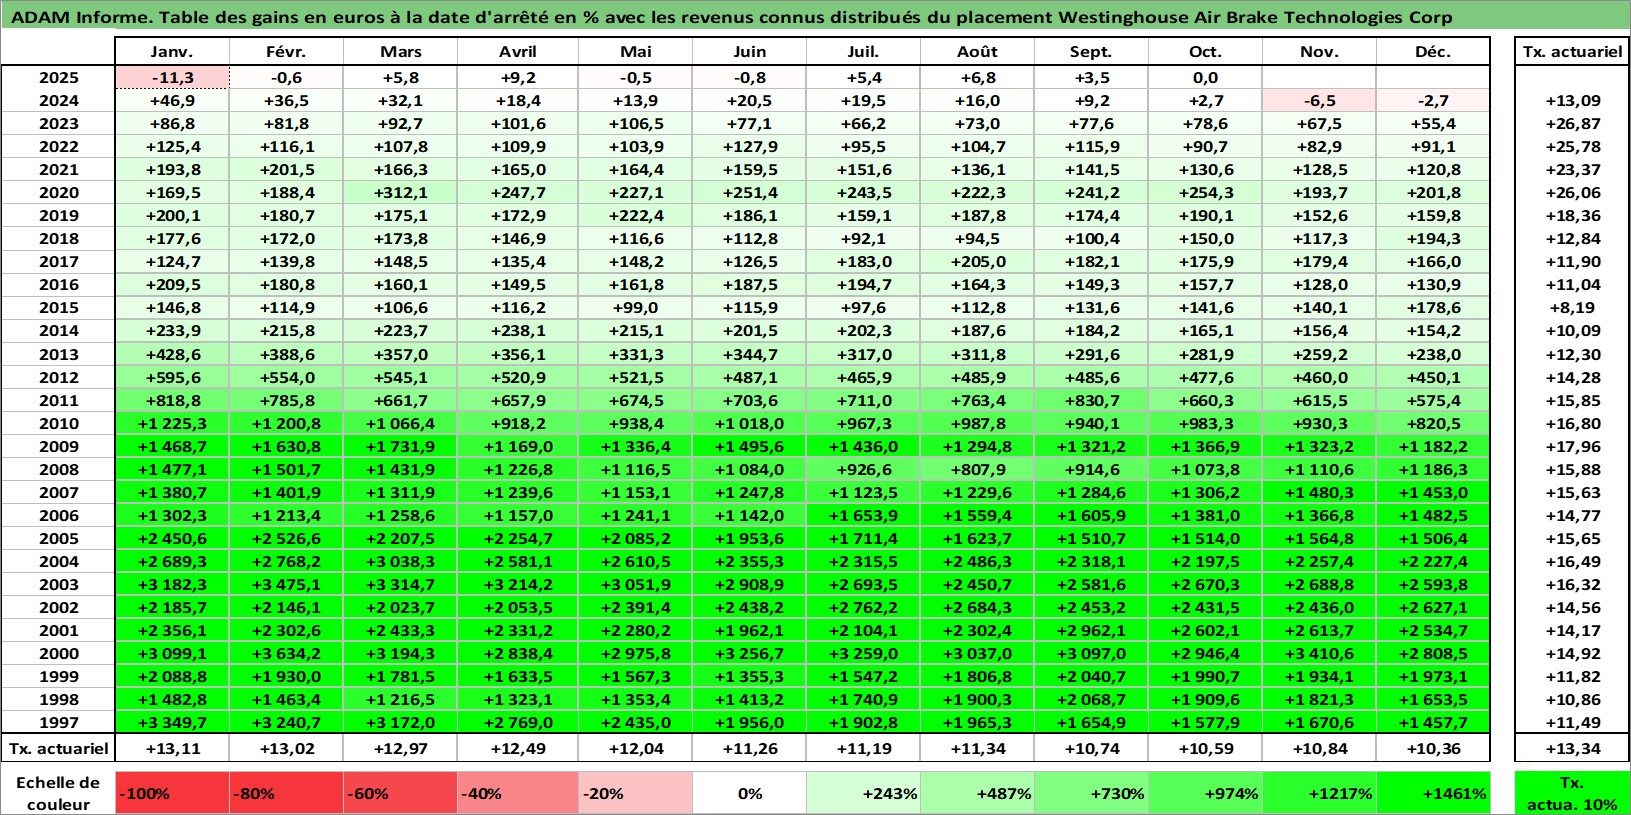Click the +3 475,1 cell for Févr. 2003
Screen dimensions: 1631x815
[x=286, y=584]
